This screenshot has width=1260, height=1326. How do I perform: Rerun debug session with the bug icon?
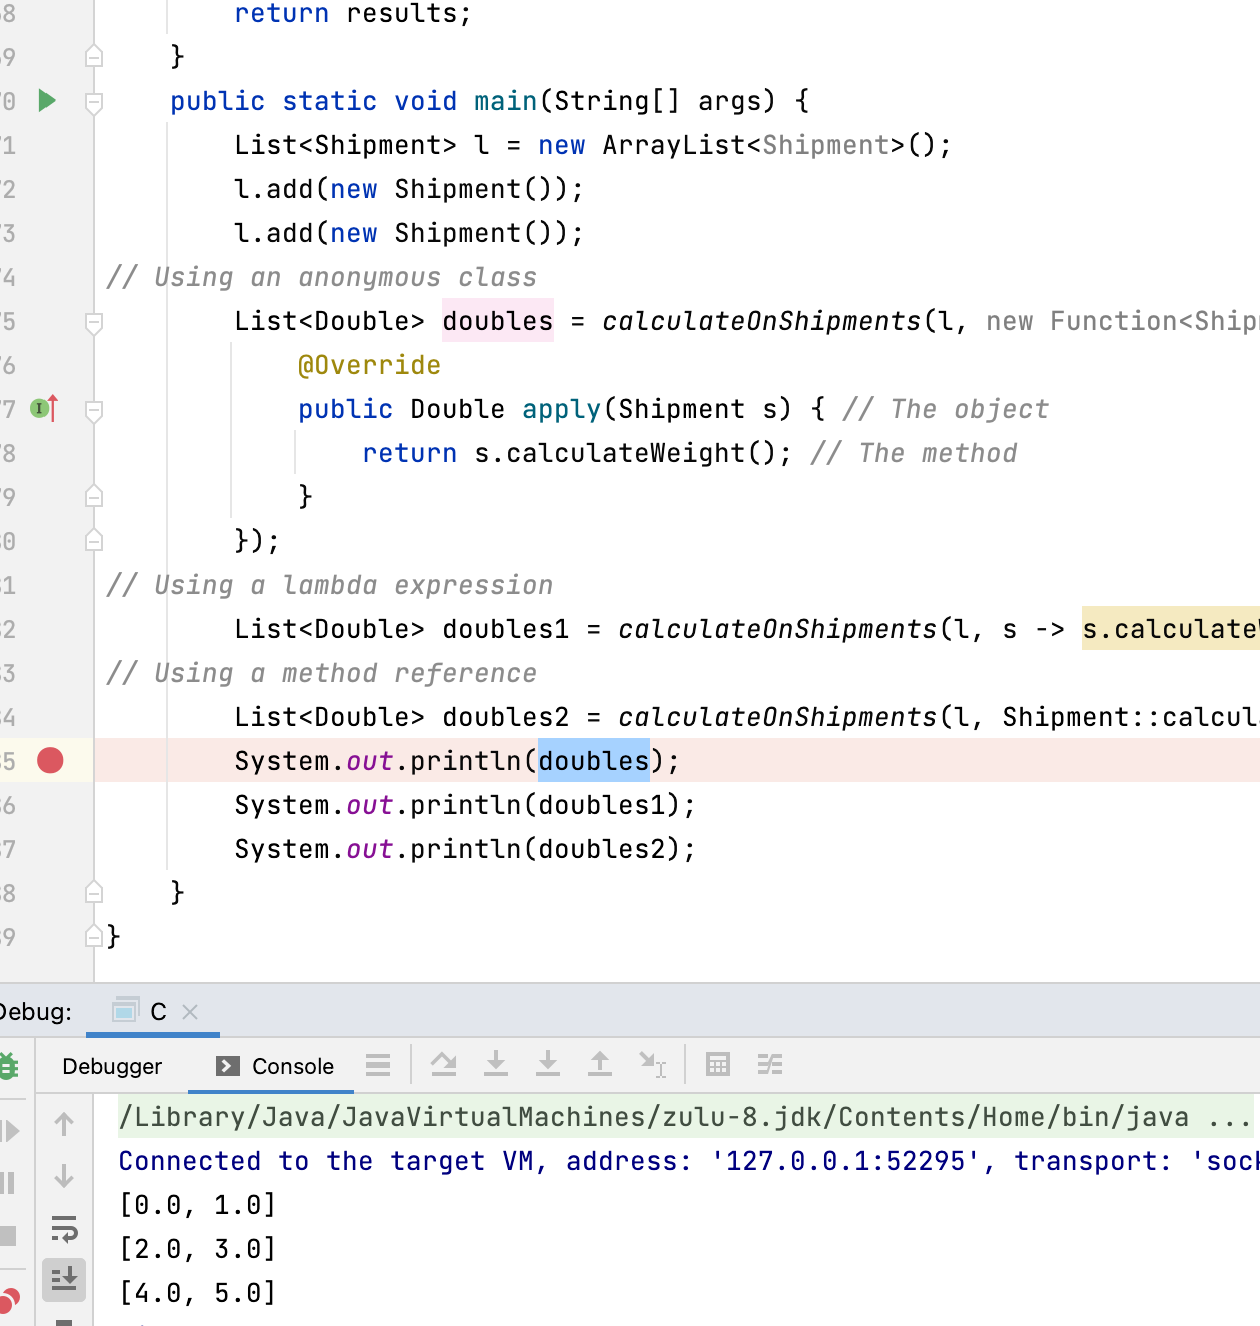pos(8,1066)
